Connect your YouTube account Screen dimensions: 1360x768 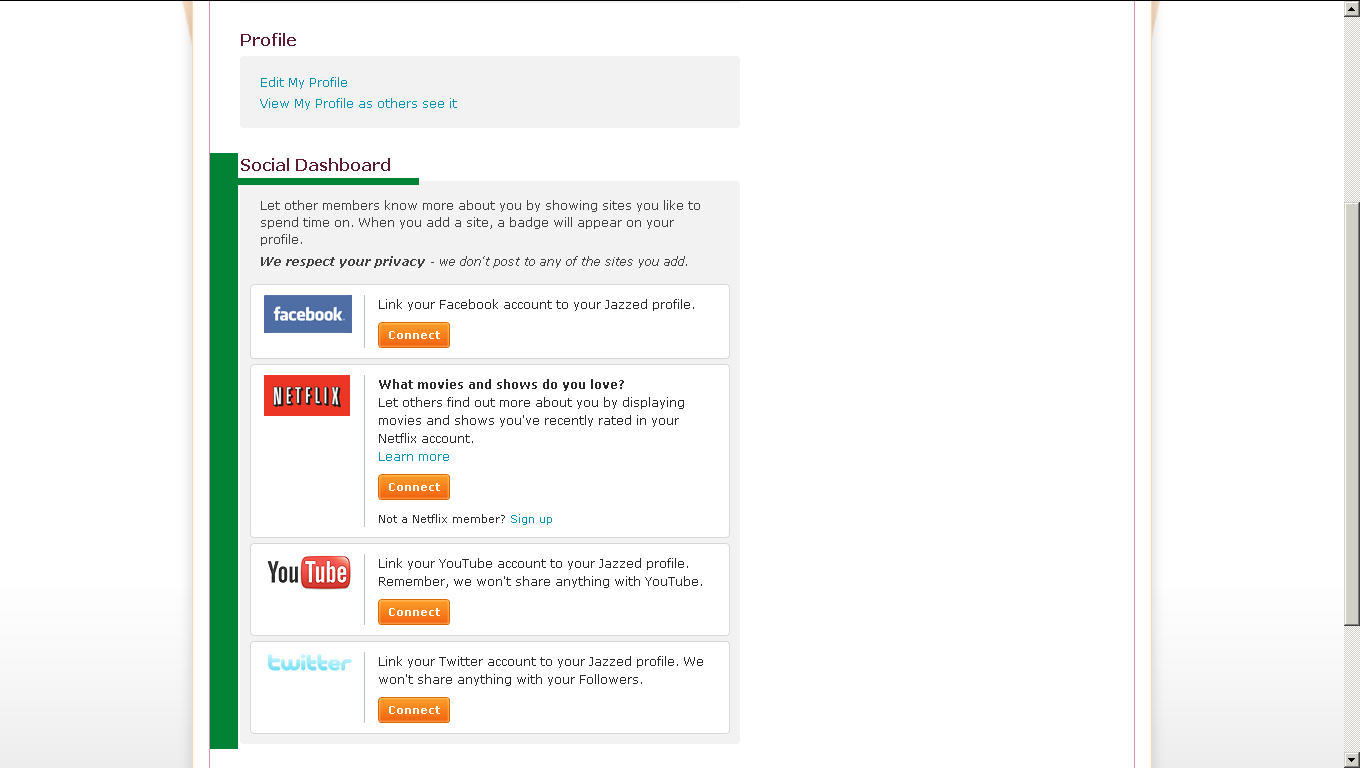[x=414, y=612]
